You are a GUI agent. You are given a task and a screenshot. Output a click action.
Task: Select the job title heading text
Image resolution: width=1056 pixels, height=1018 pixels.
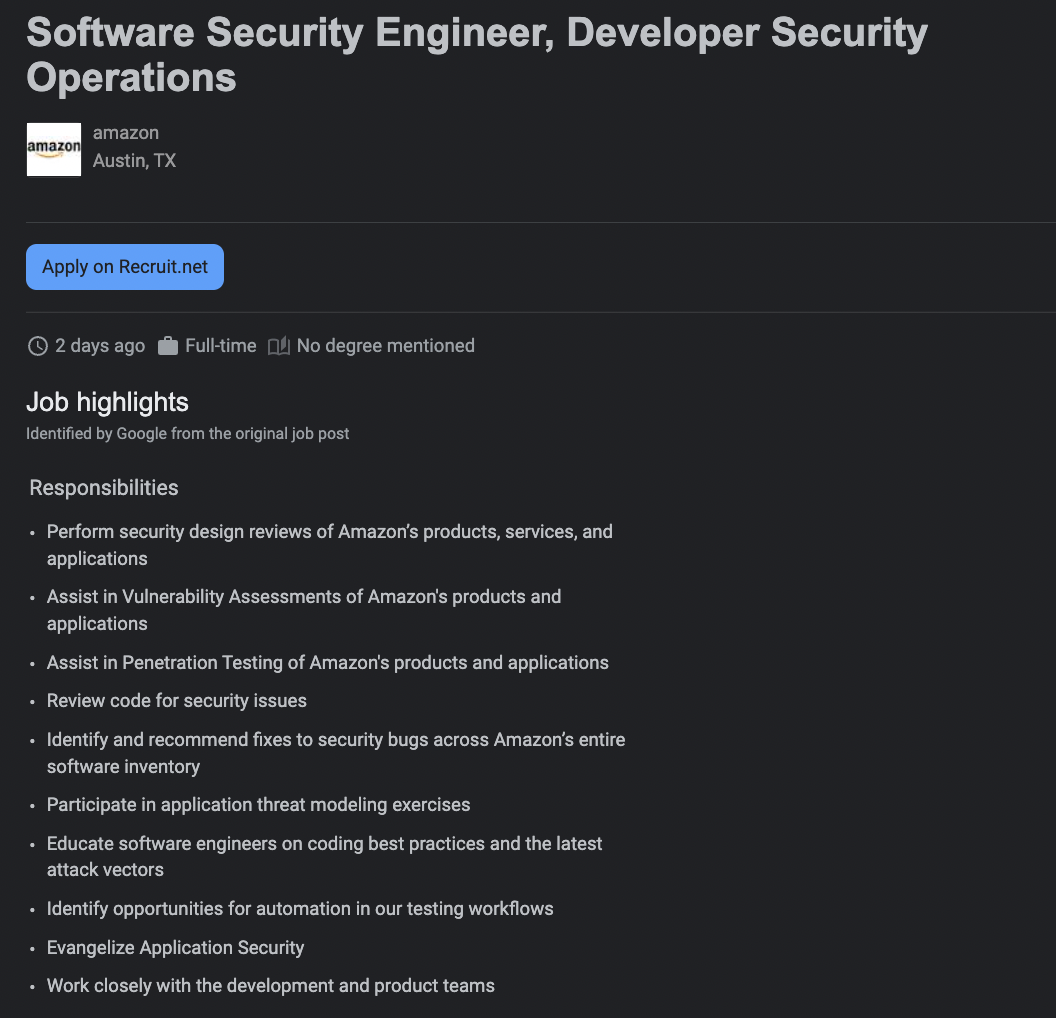pos(477,55)
